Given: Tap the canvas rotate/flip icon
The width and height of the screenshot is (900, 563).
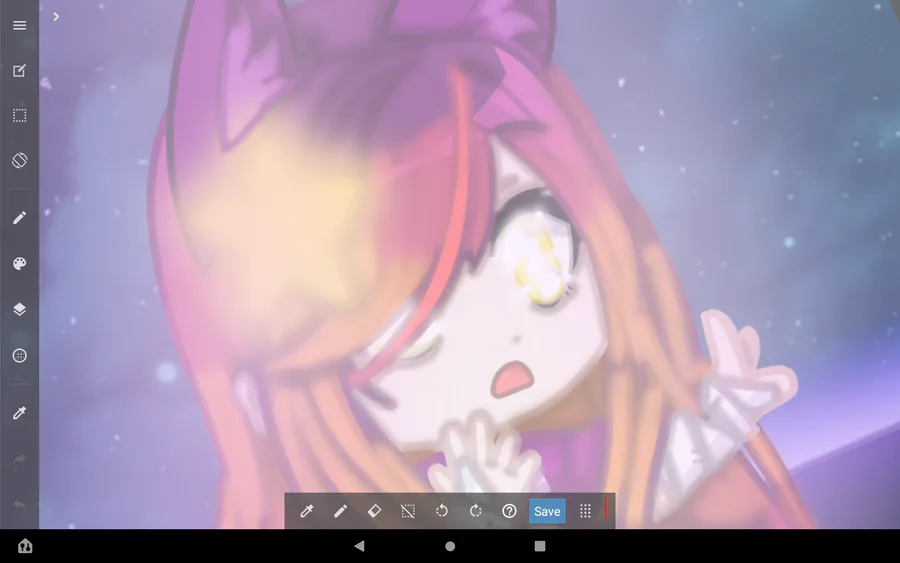Looking at the screenshot, I should coord(20,160).
